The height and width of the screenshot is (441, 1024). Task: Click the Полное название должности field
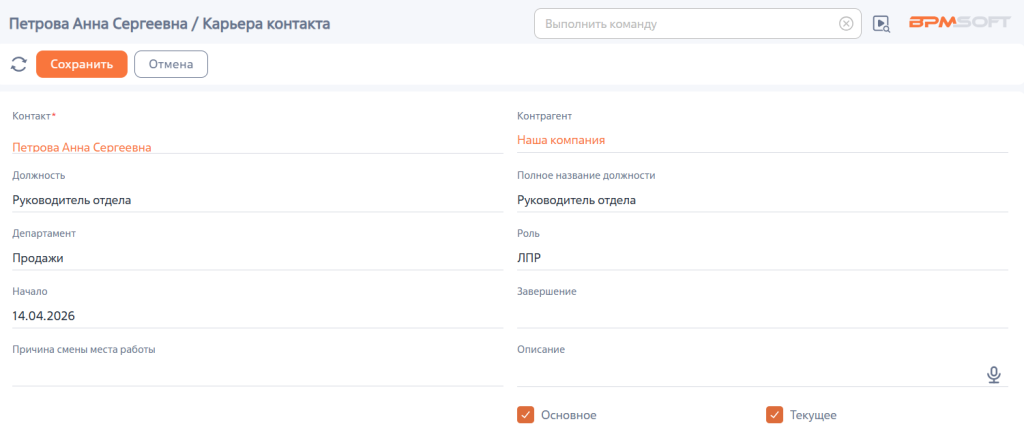763,201
